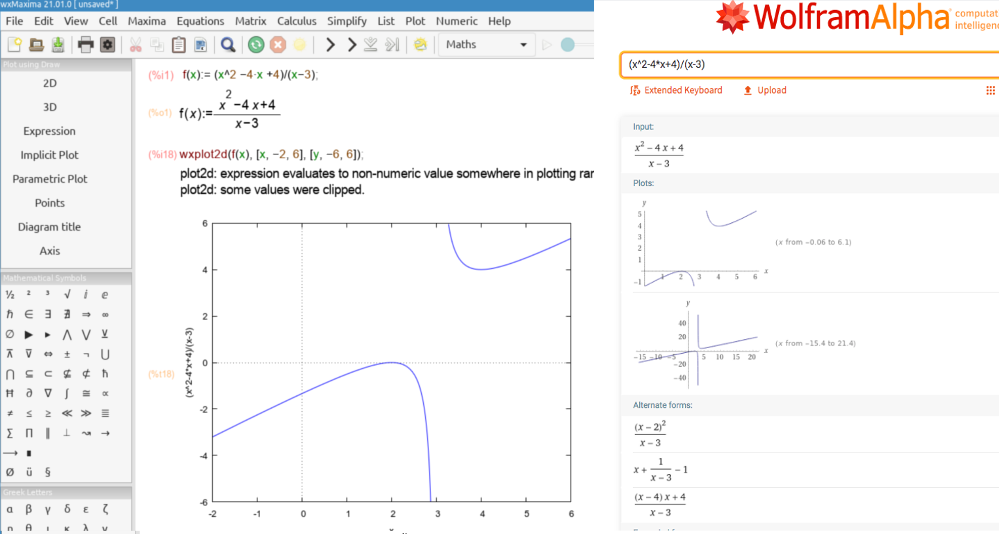Viewport: 999px width, 534px height.
Task: Insert the Greek letter beta
Action: coord(29,509)
